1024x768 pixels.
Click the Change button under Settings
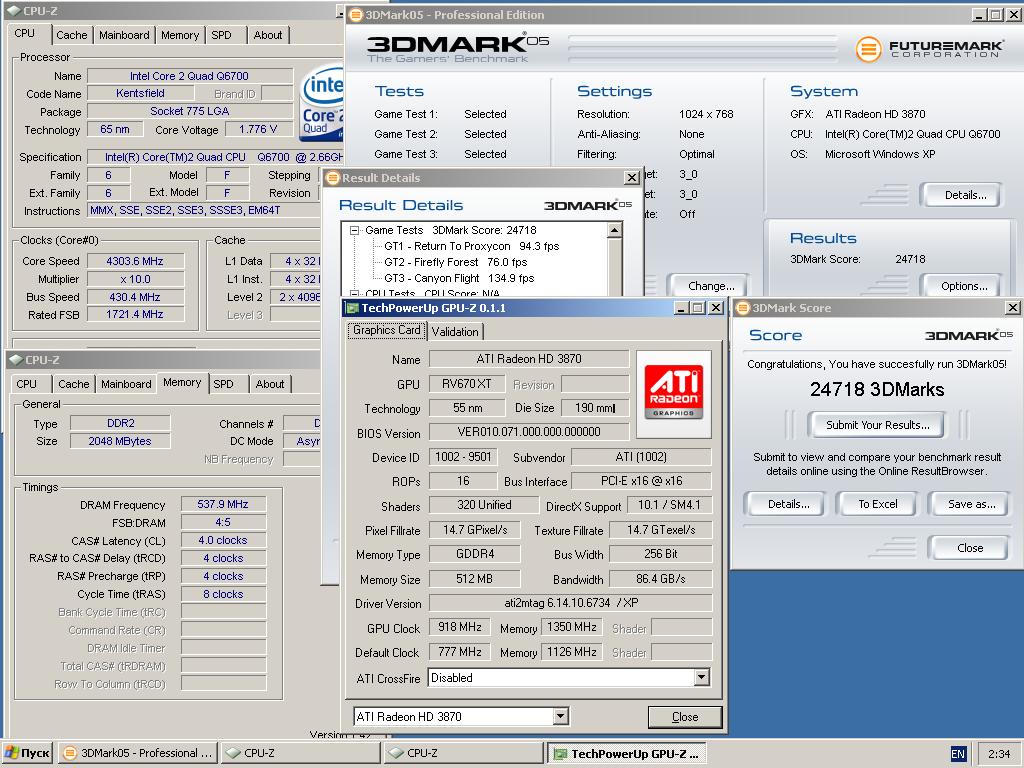click(710, 285)
